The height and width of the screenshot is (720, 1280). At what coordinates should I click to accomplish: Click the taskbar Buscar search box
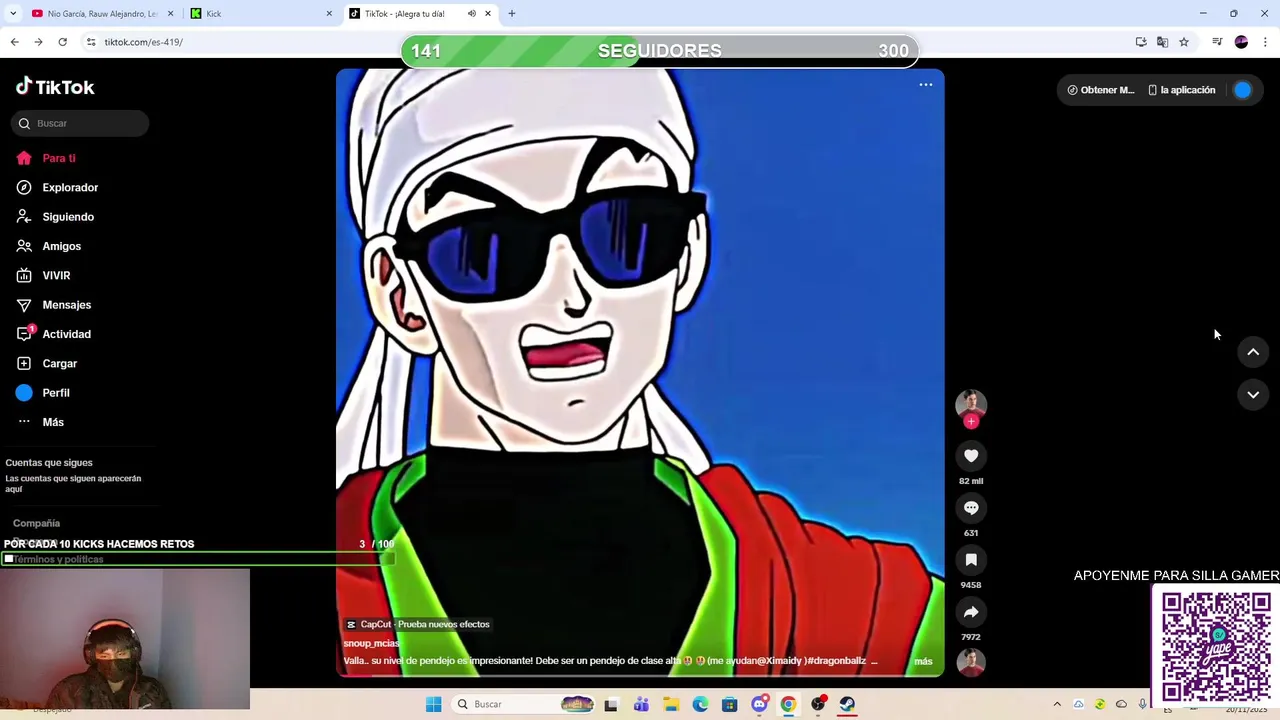(x=523, y=705)
